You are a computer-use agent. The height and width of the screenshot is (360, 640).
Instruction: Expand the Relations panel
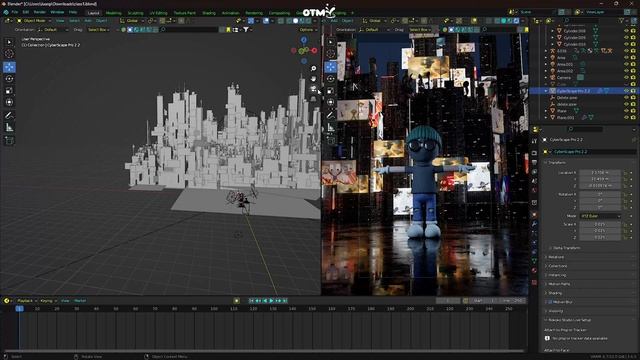556,257
